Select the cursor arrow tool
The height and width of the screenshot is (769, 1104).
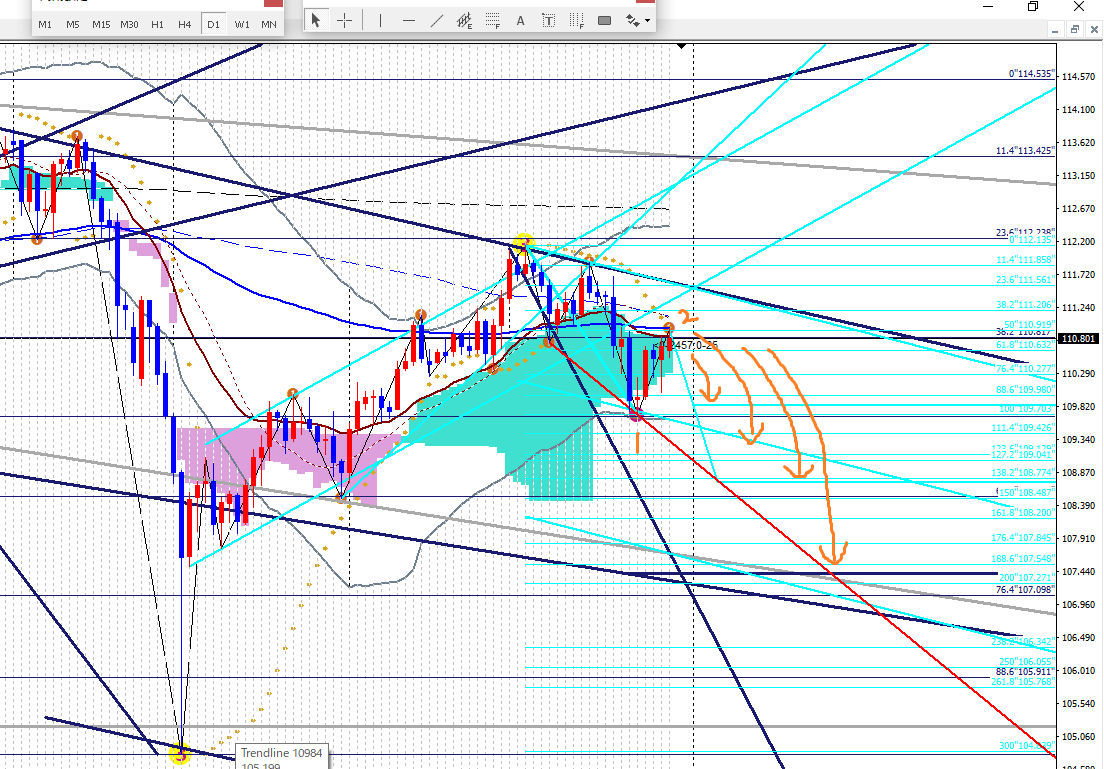315,20
